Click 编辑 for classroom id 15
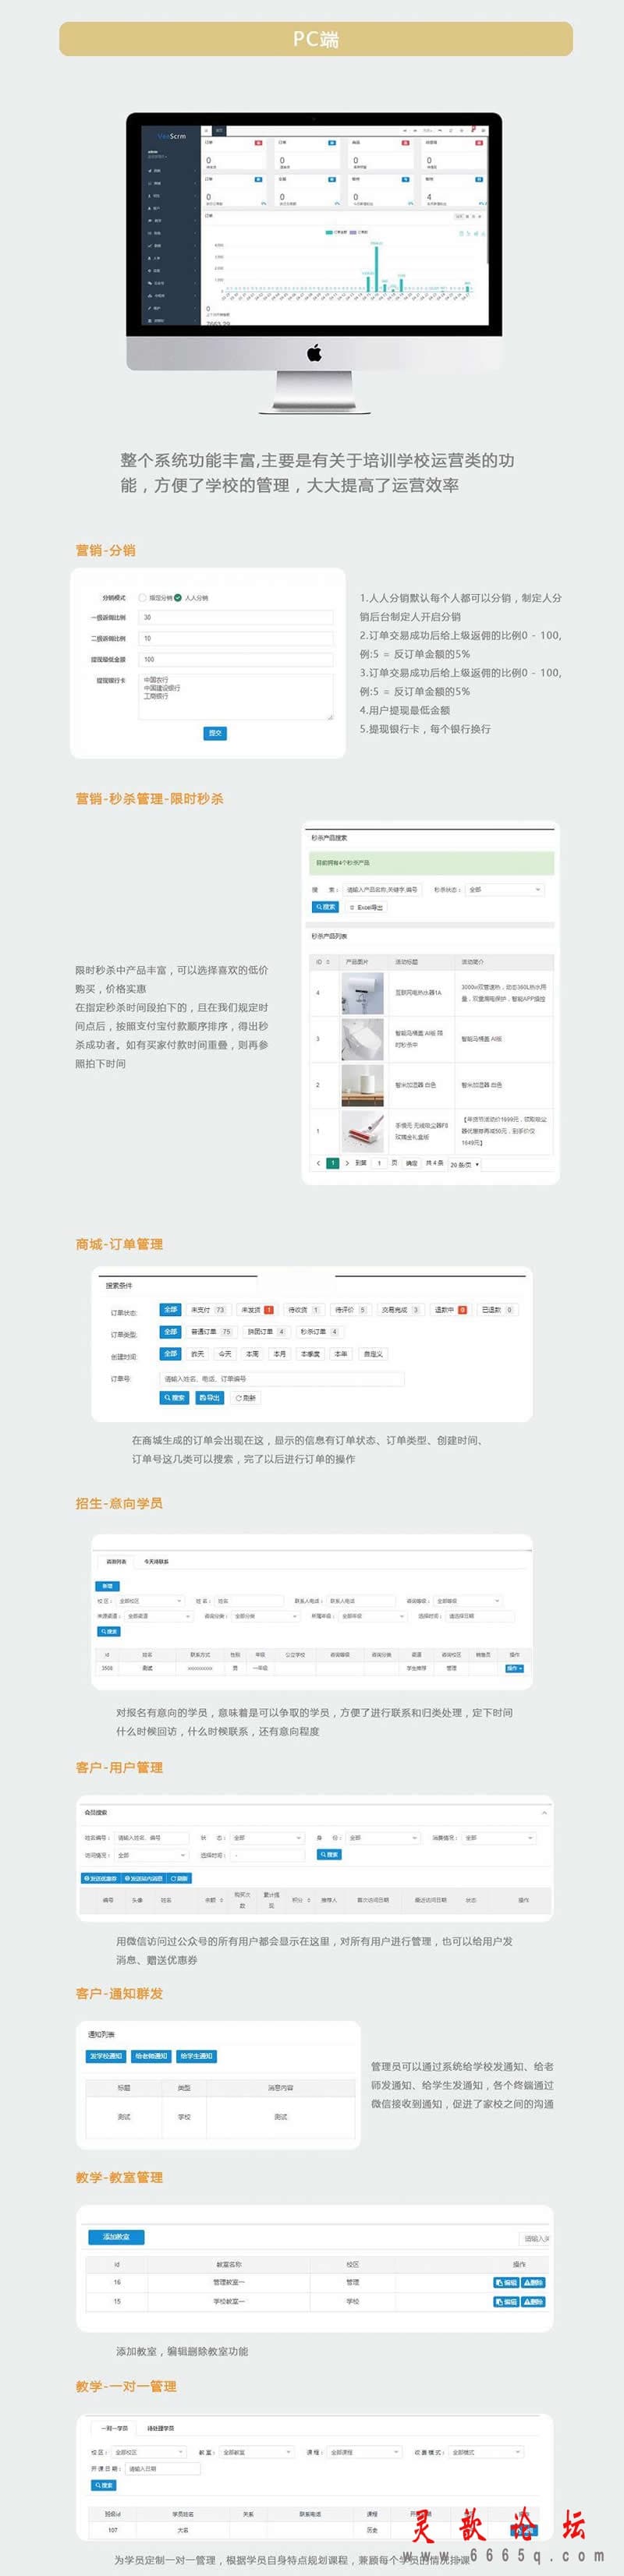The height and width of the screenshot is (2576, 624). pyautogui.click(x=506, y=2302)
